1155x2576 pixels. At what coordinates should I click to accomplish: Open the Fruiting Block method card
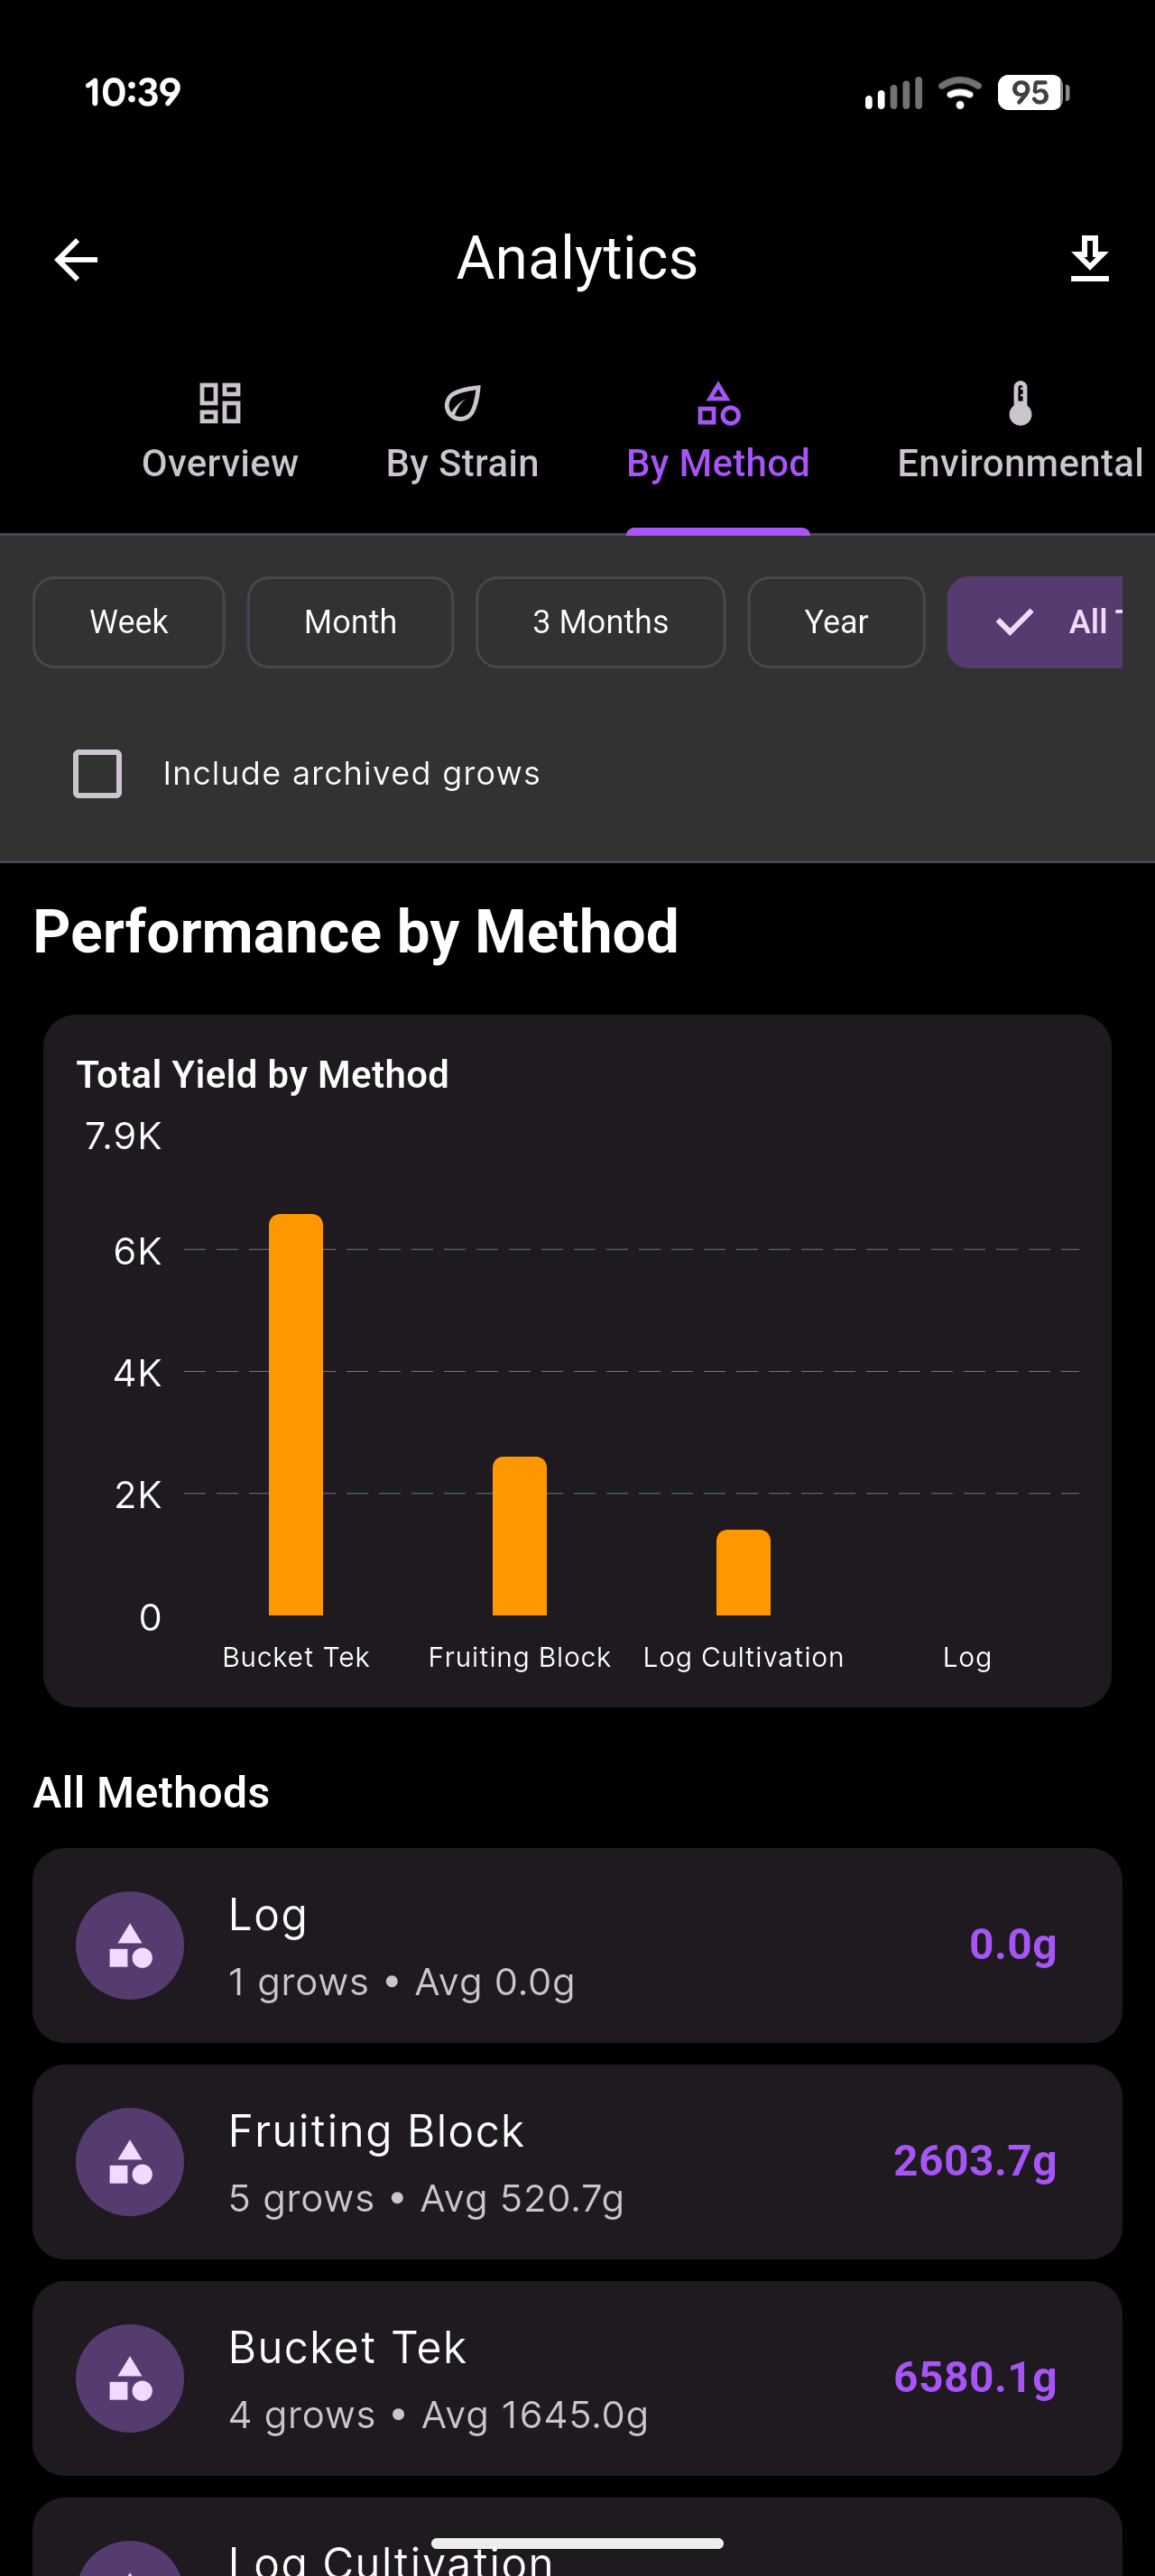(577, 2162)
